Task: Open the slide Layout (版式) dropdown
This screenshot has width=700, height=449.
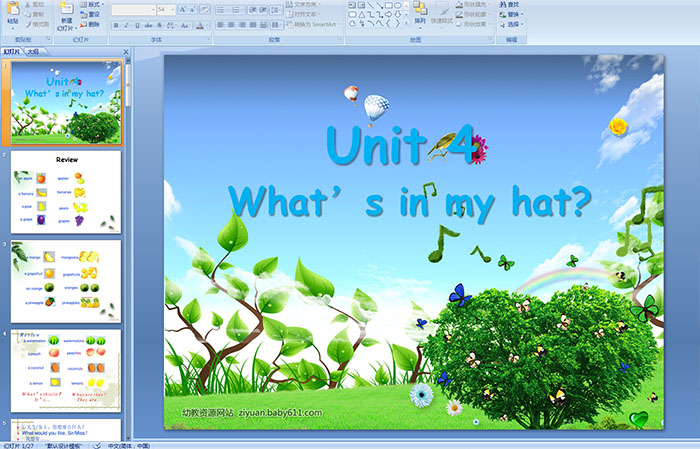Action: (92, 4)
